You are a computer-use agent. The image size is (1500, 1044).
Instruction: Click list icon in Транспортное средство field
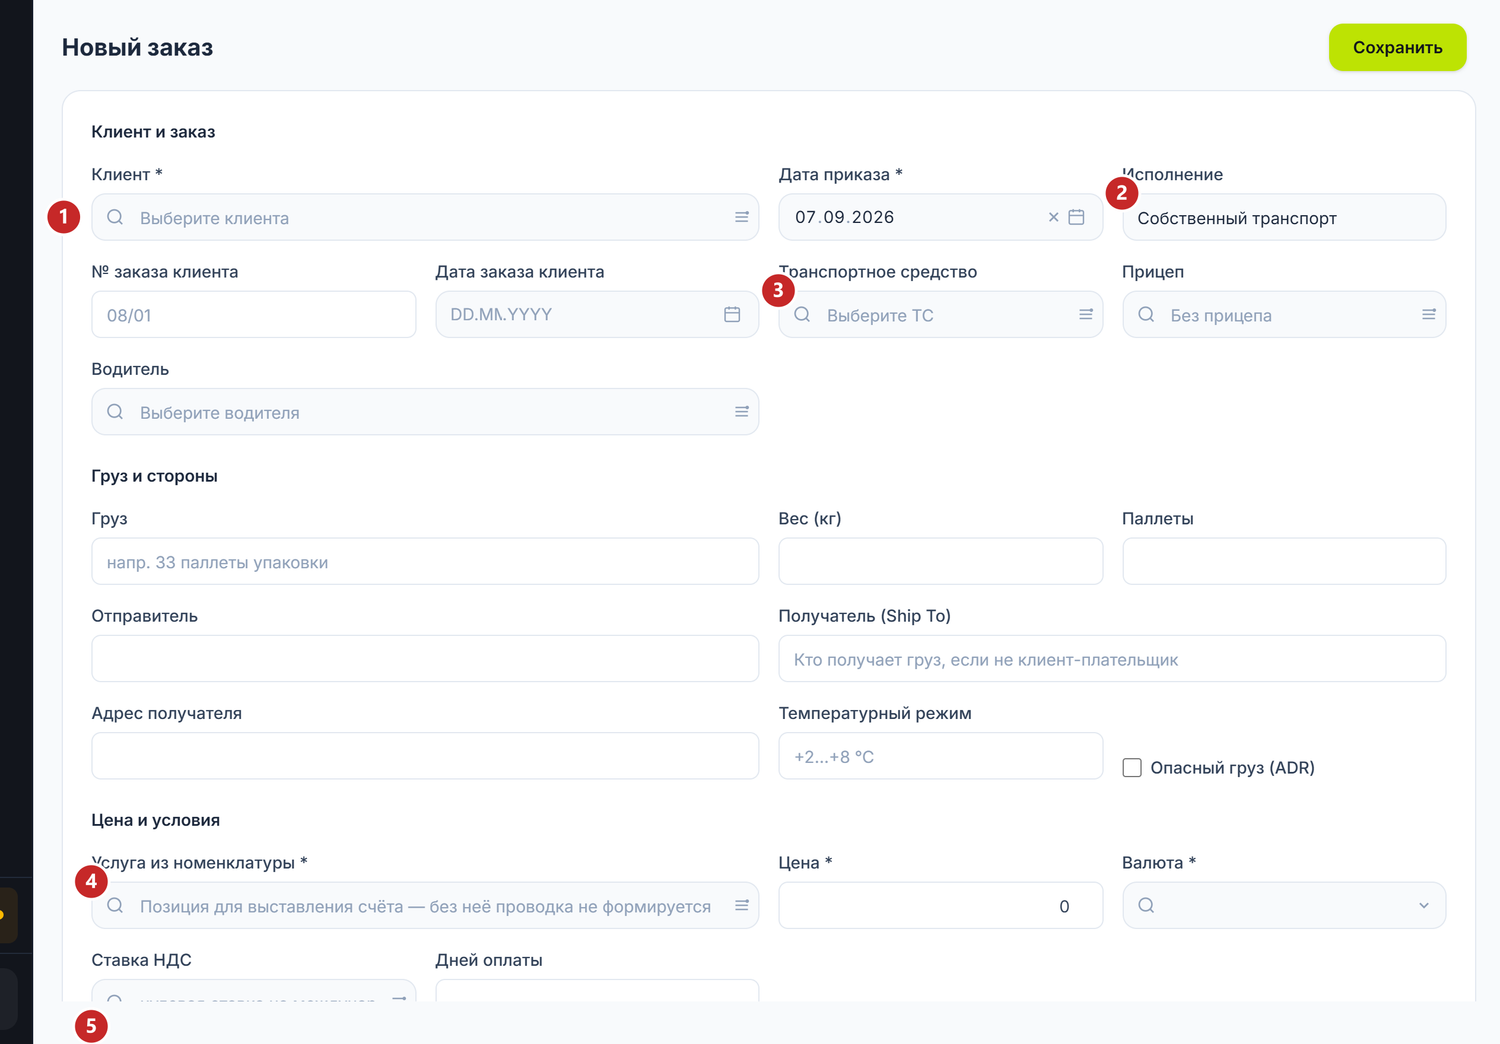pos(1086,314)
